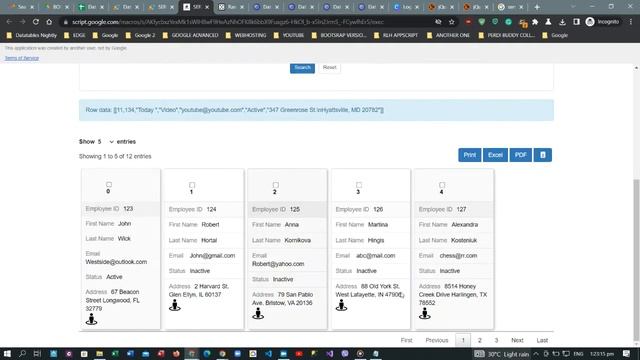Check the checkbox on card 2

pyautogui.click(x=276, y=185)
